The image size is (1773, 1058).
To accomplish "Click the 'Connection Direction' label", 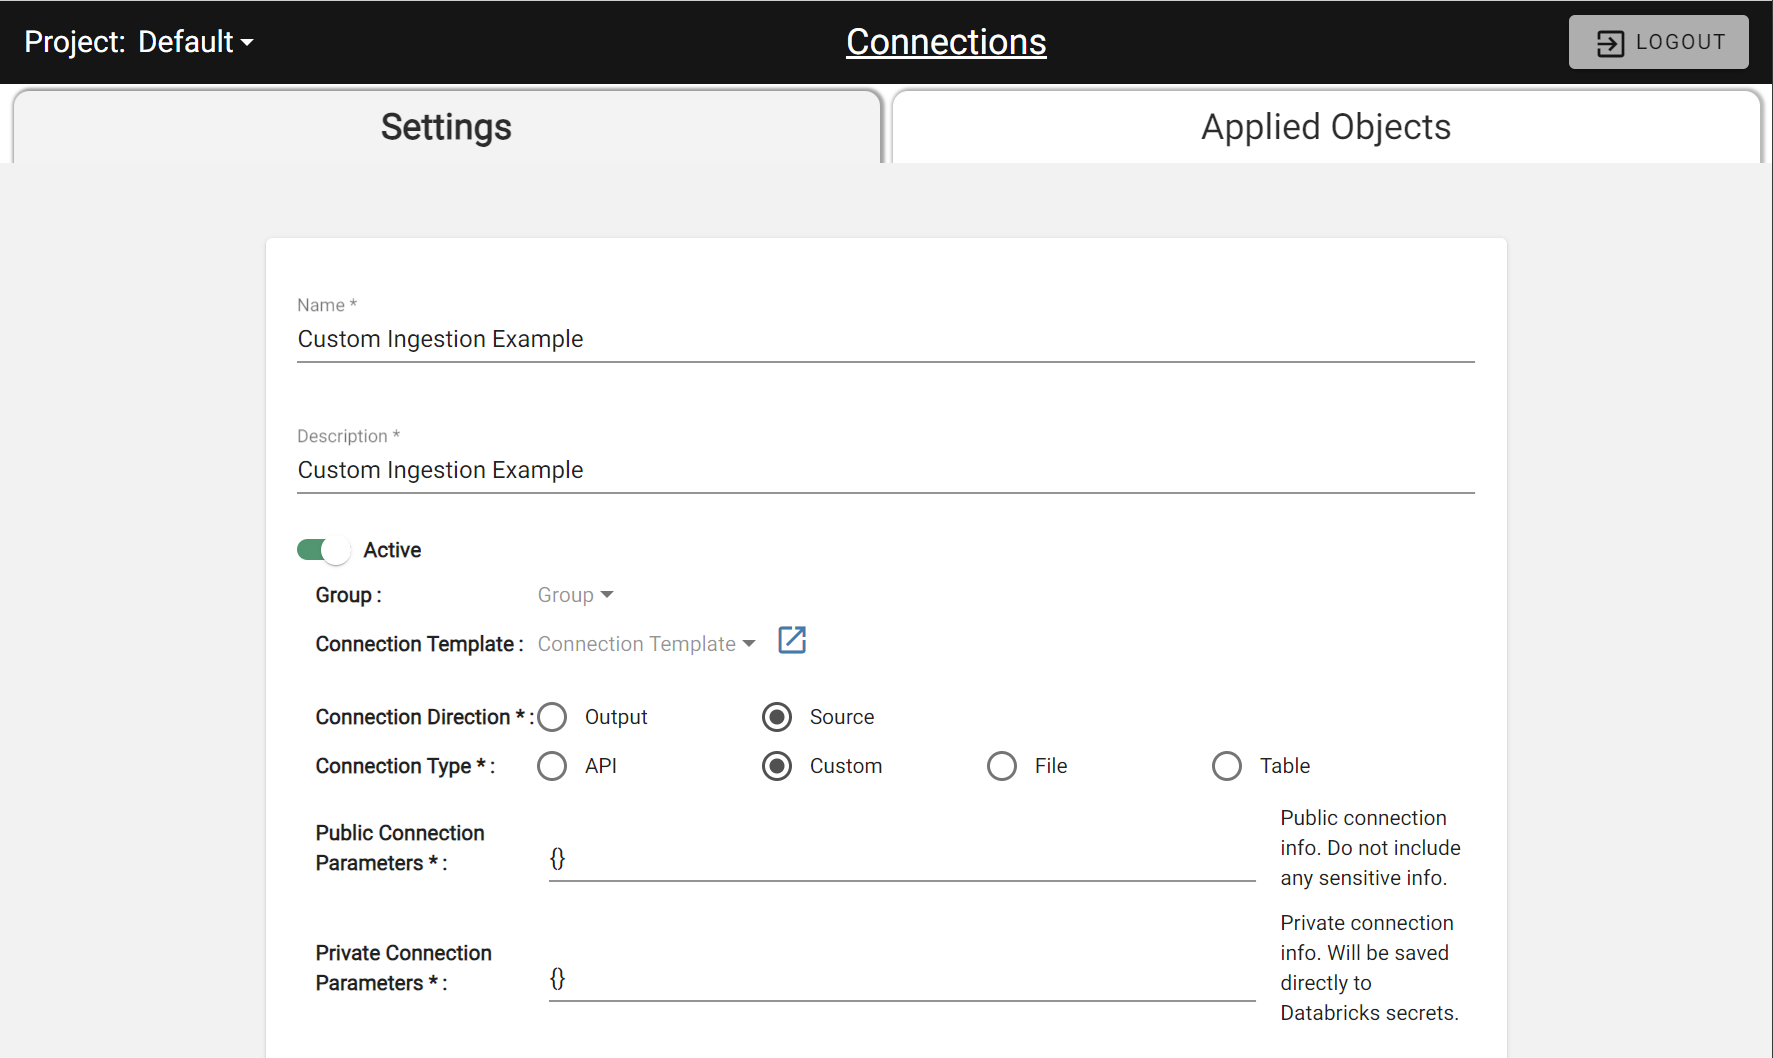I will point(424,717).
